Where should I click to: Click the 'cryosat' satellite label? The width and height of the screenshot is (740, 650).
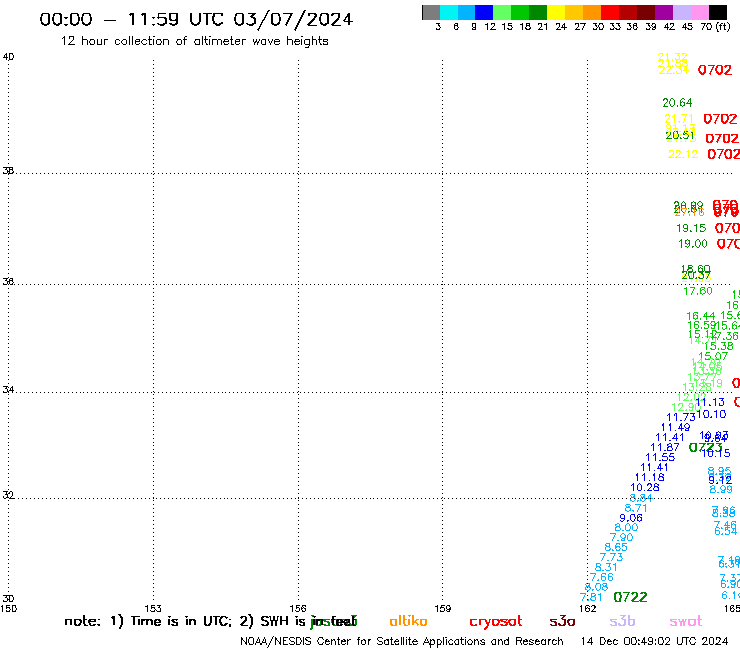click(496, 622)
